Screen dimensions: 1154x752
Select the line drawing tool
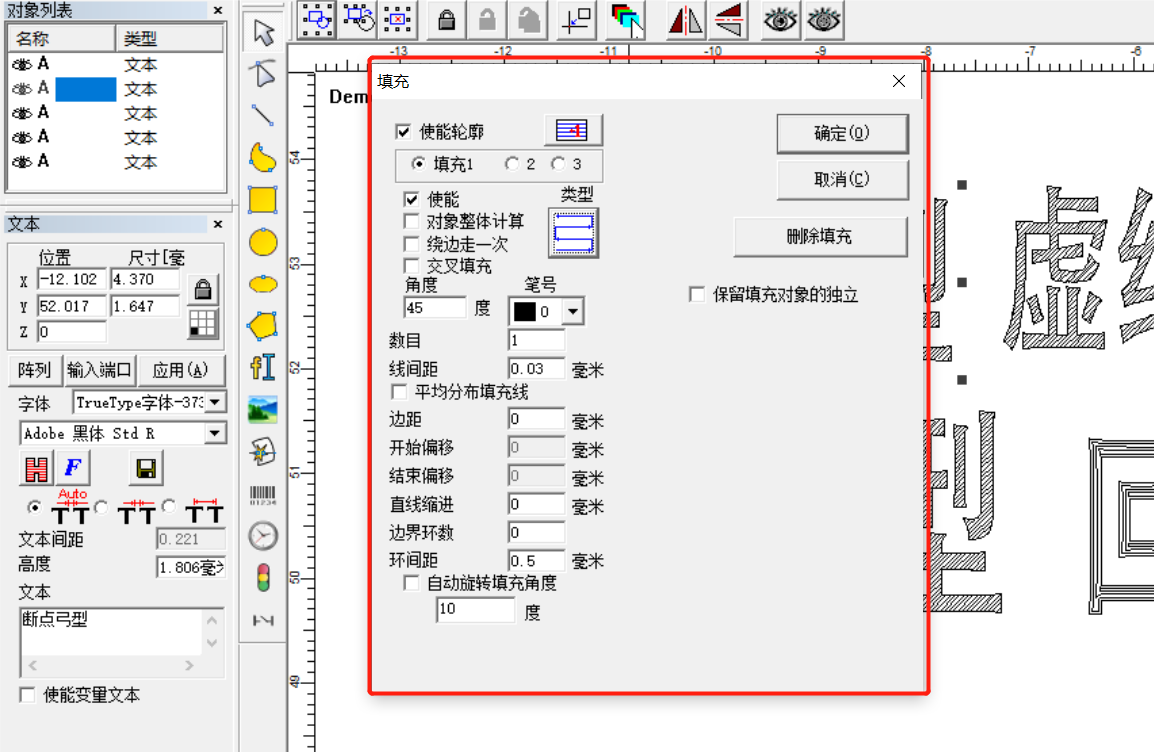263,116
